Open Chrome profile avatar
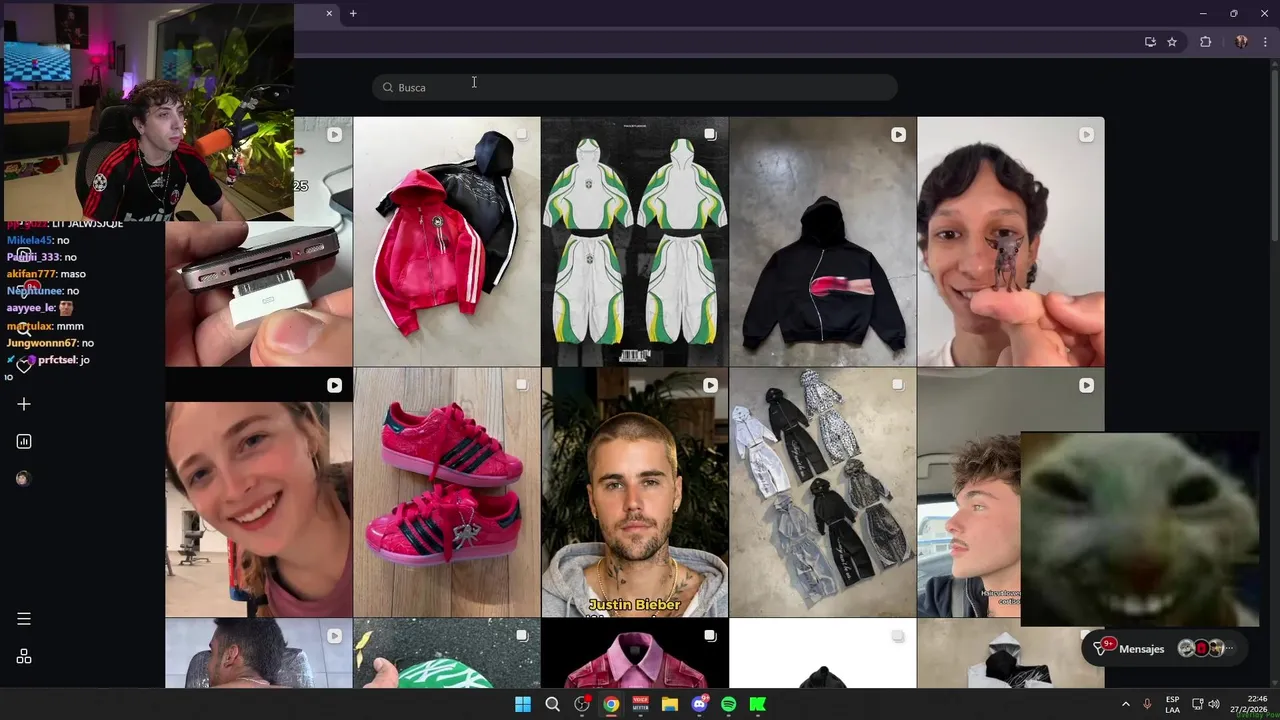The width and height of the screenshot is (1280, 720). click(x=1241, y=42)
